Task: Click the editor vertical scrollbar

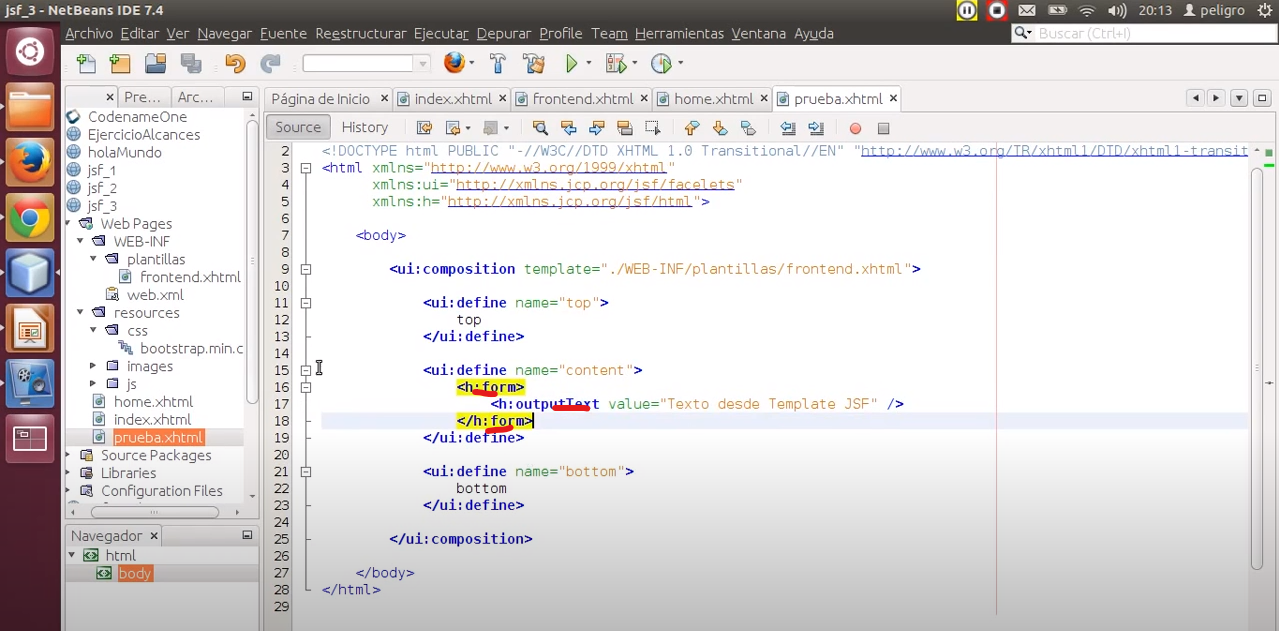Action: (1257, 370)
